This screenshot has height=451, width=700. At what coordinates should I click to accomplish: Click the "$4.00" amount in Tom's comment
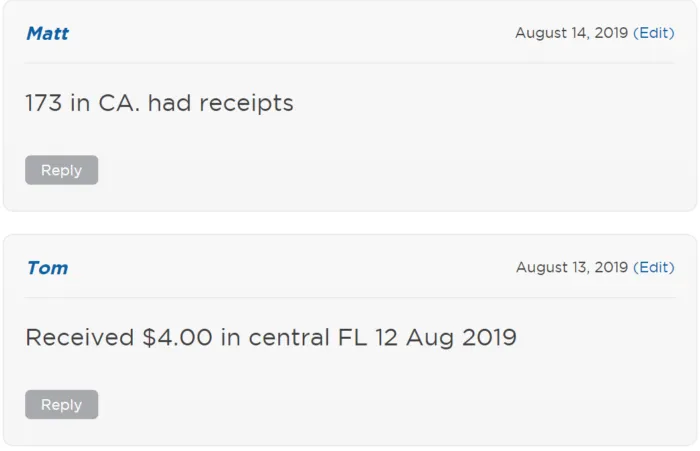pyautogui.click(x=177, y=338)
